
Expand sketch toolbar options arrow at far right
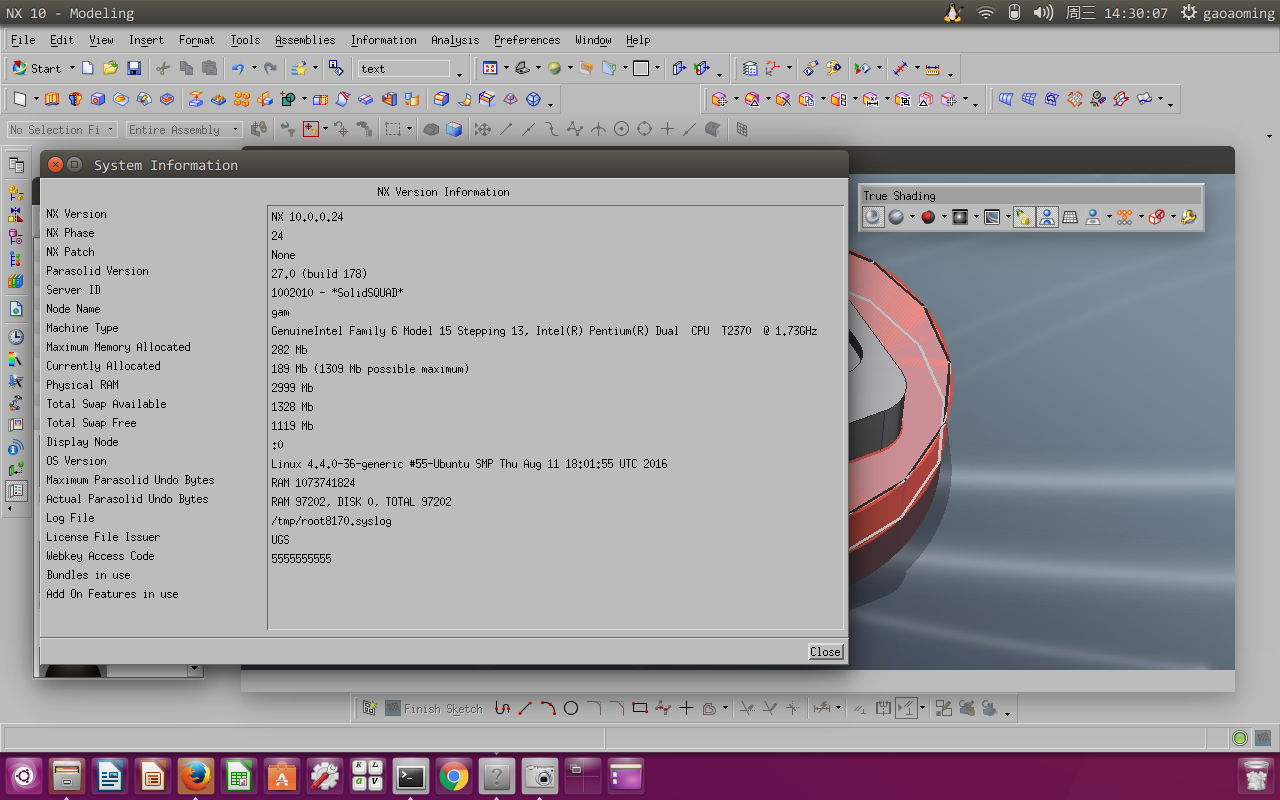1008,713
